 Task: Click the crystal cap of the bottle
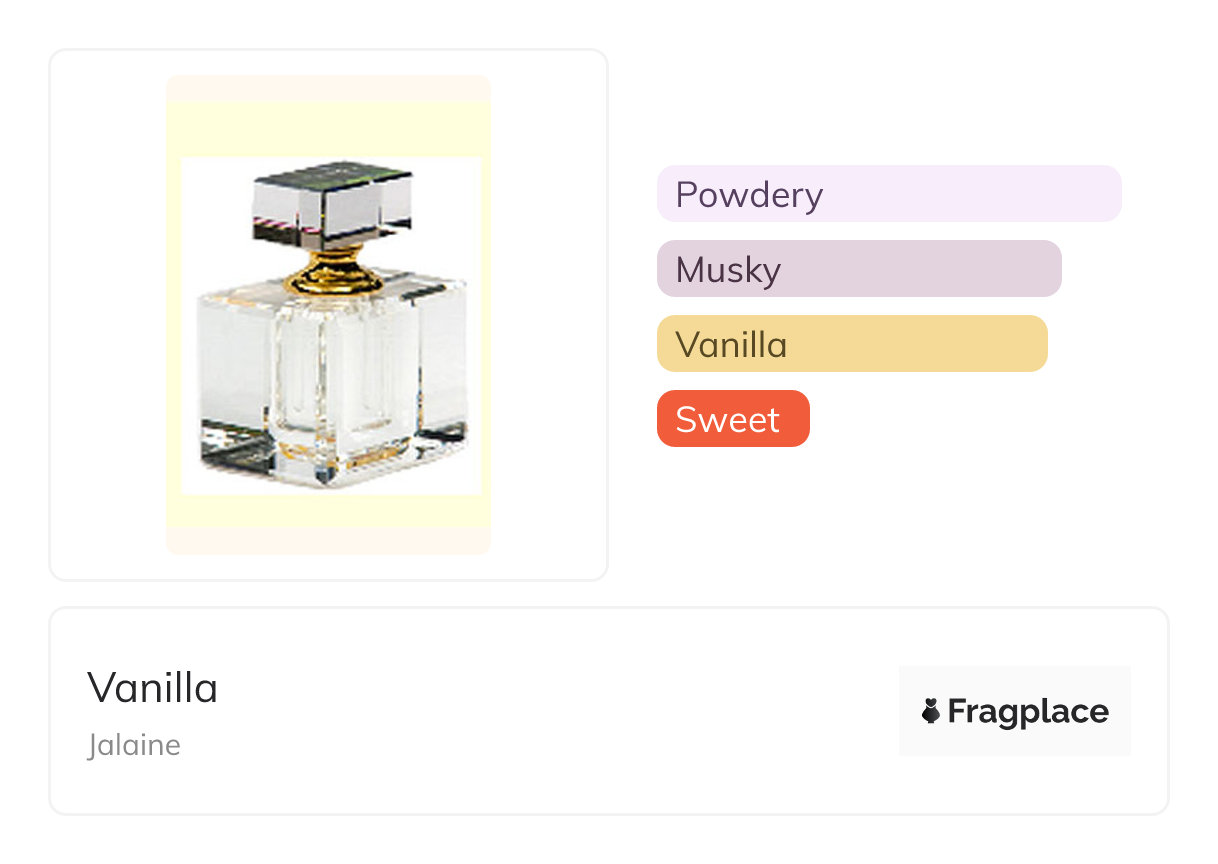333,204
